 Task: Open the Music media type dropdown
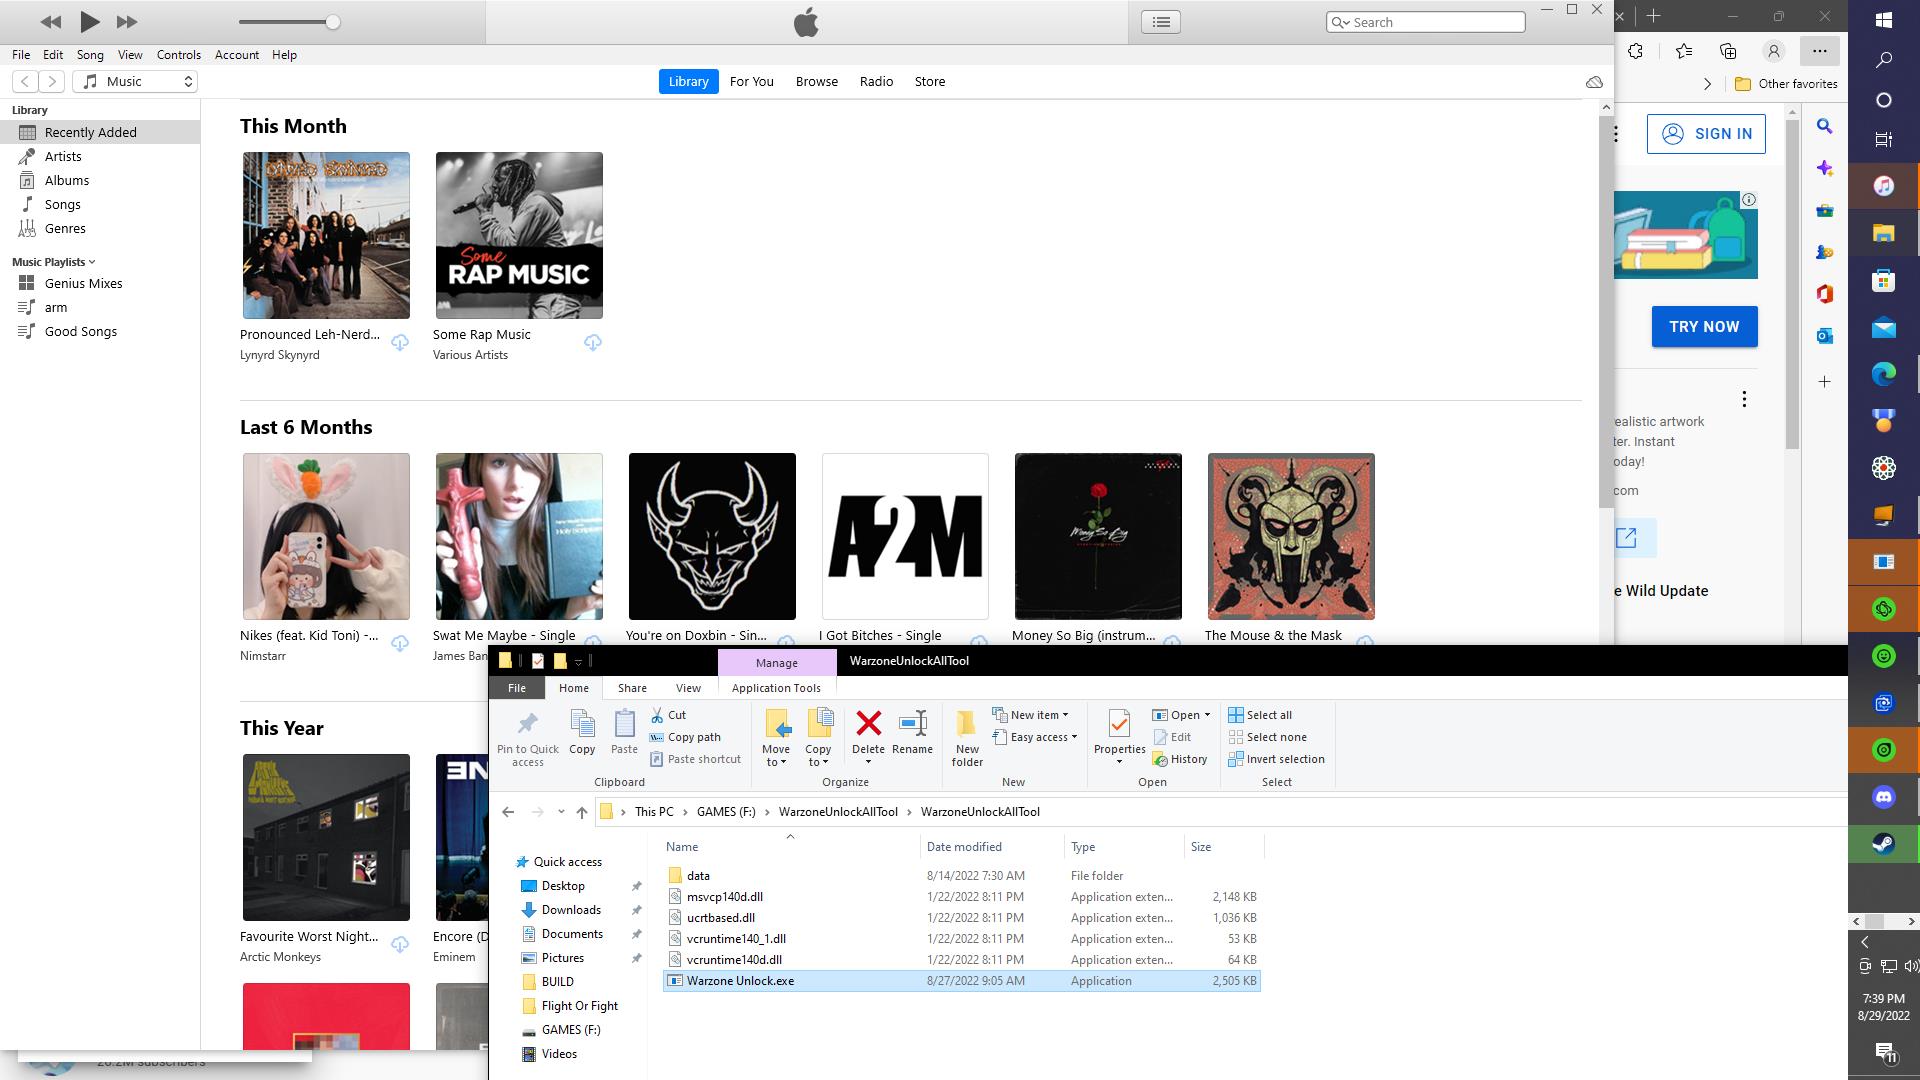click(x=136, y=82)
